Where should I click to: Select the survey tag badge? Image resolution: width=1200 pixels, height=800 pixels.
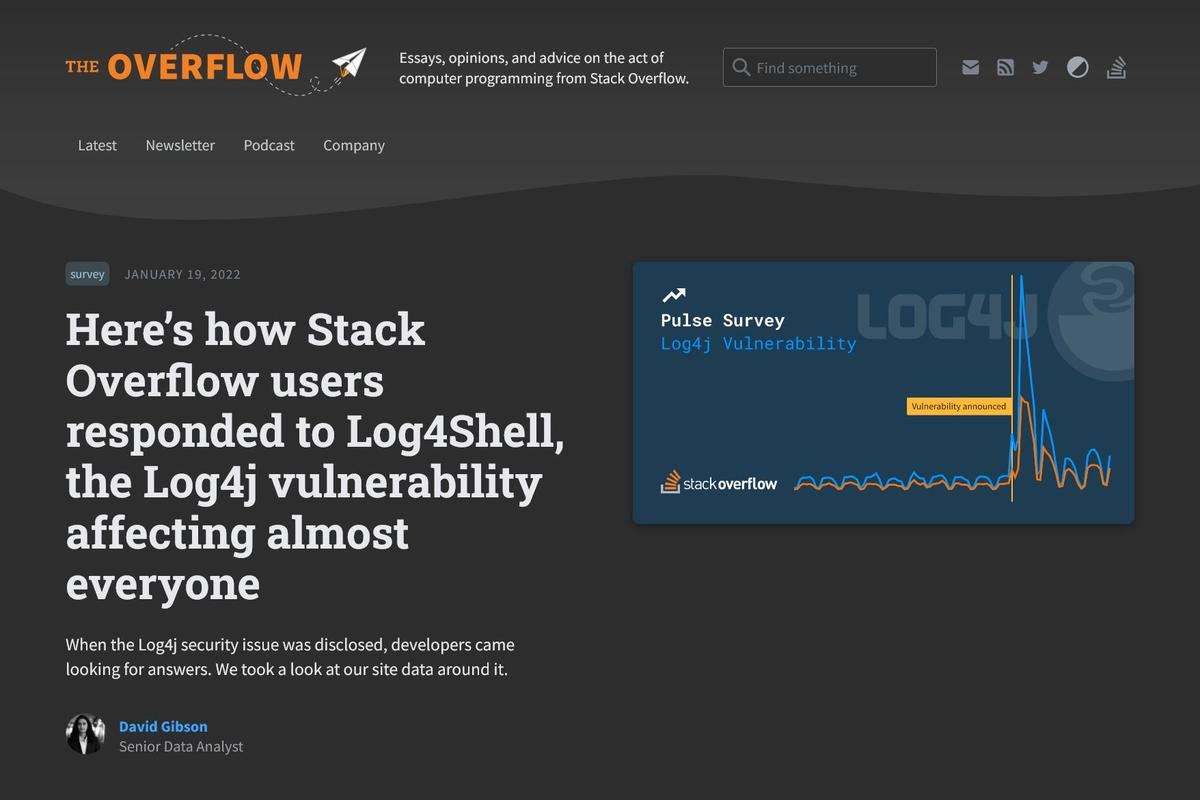tap(87, 274)
